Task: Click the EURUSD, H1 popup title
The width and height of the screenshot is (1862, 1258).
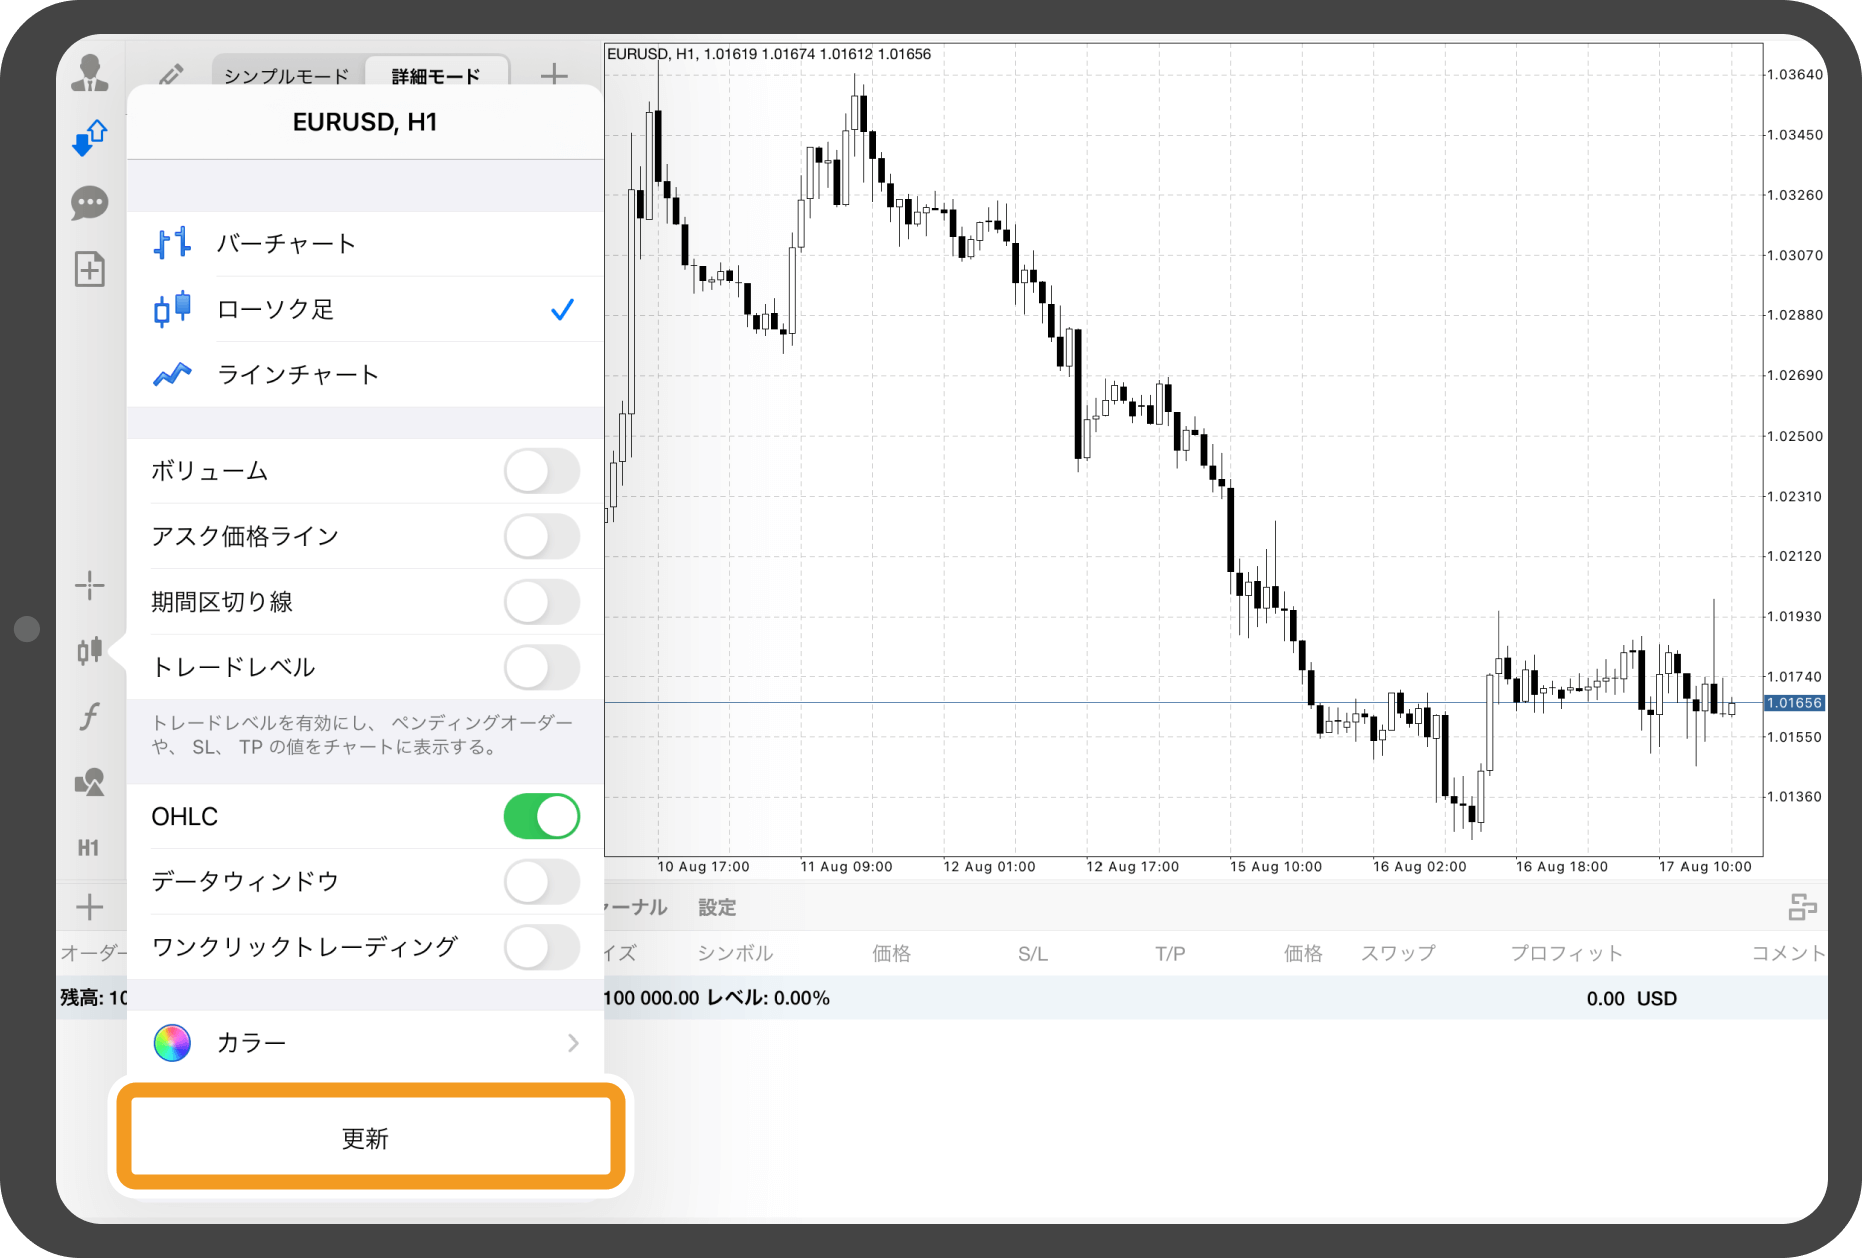Action: (365, 122)
